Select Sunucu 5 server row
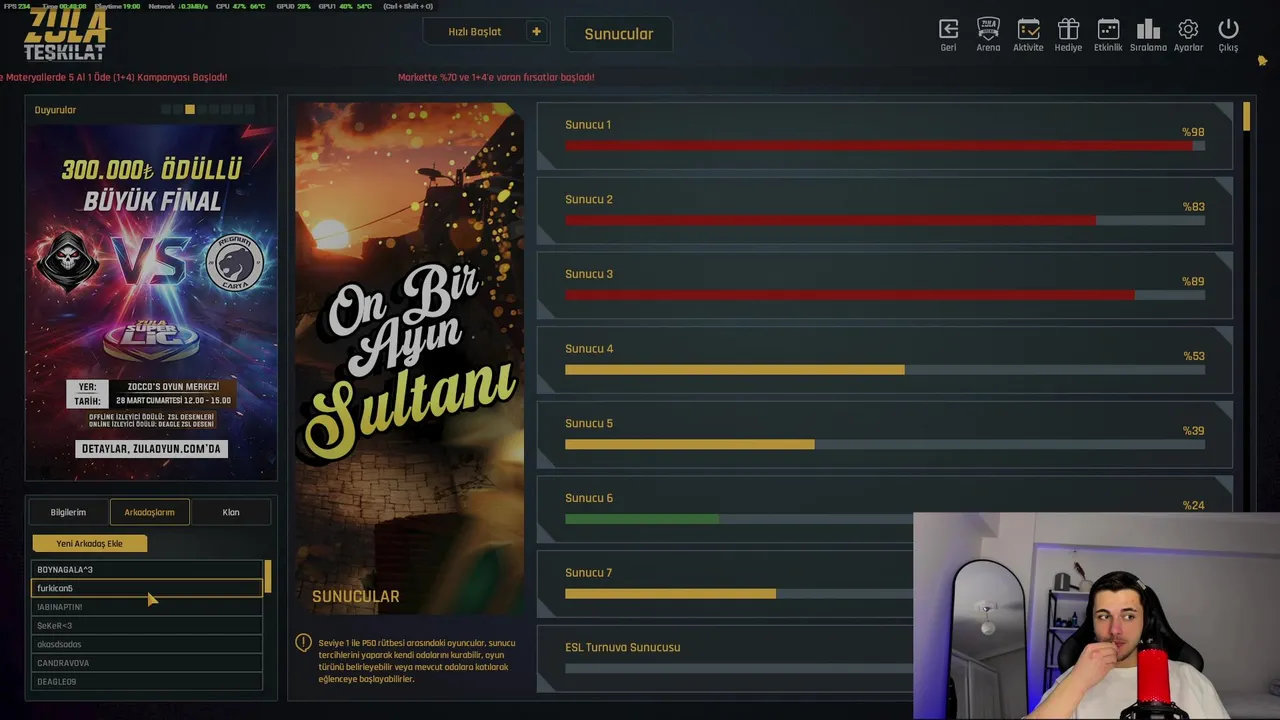The image size is (1280, 720). pos(885,435)
